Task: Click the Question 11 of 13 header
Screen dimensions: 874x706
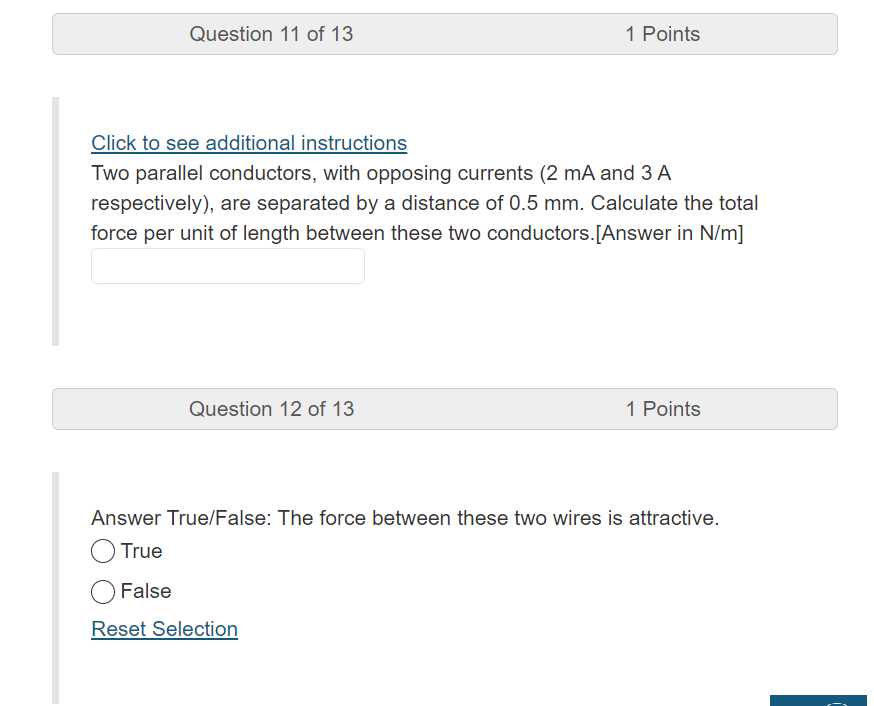Action: click(271, 33)
